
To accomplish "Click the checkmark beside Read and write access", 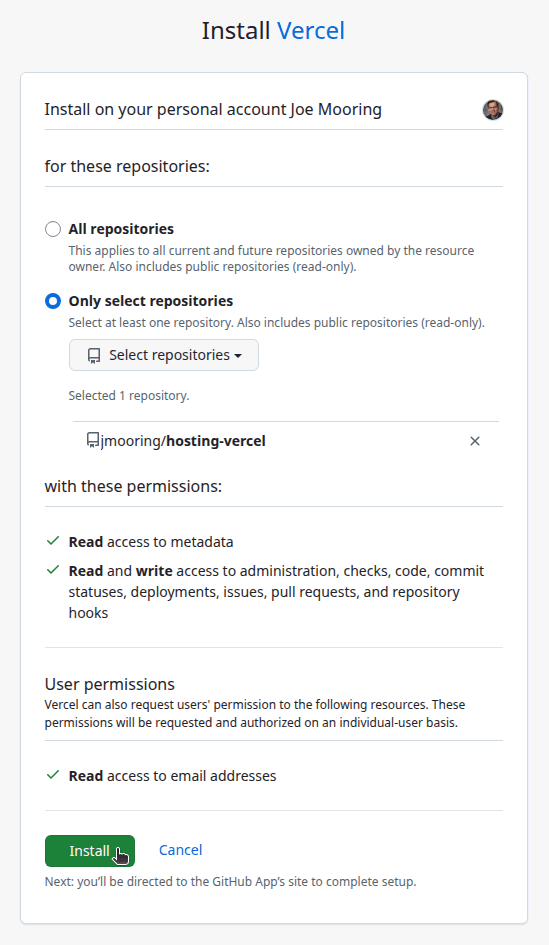I will pyautogui.click(x=53, y=570).
